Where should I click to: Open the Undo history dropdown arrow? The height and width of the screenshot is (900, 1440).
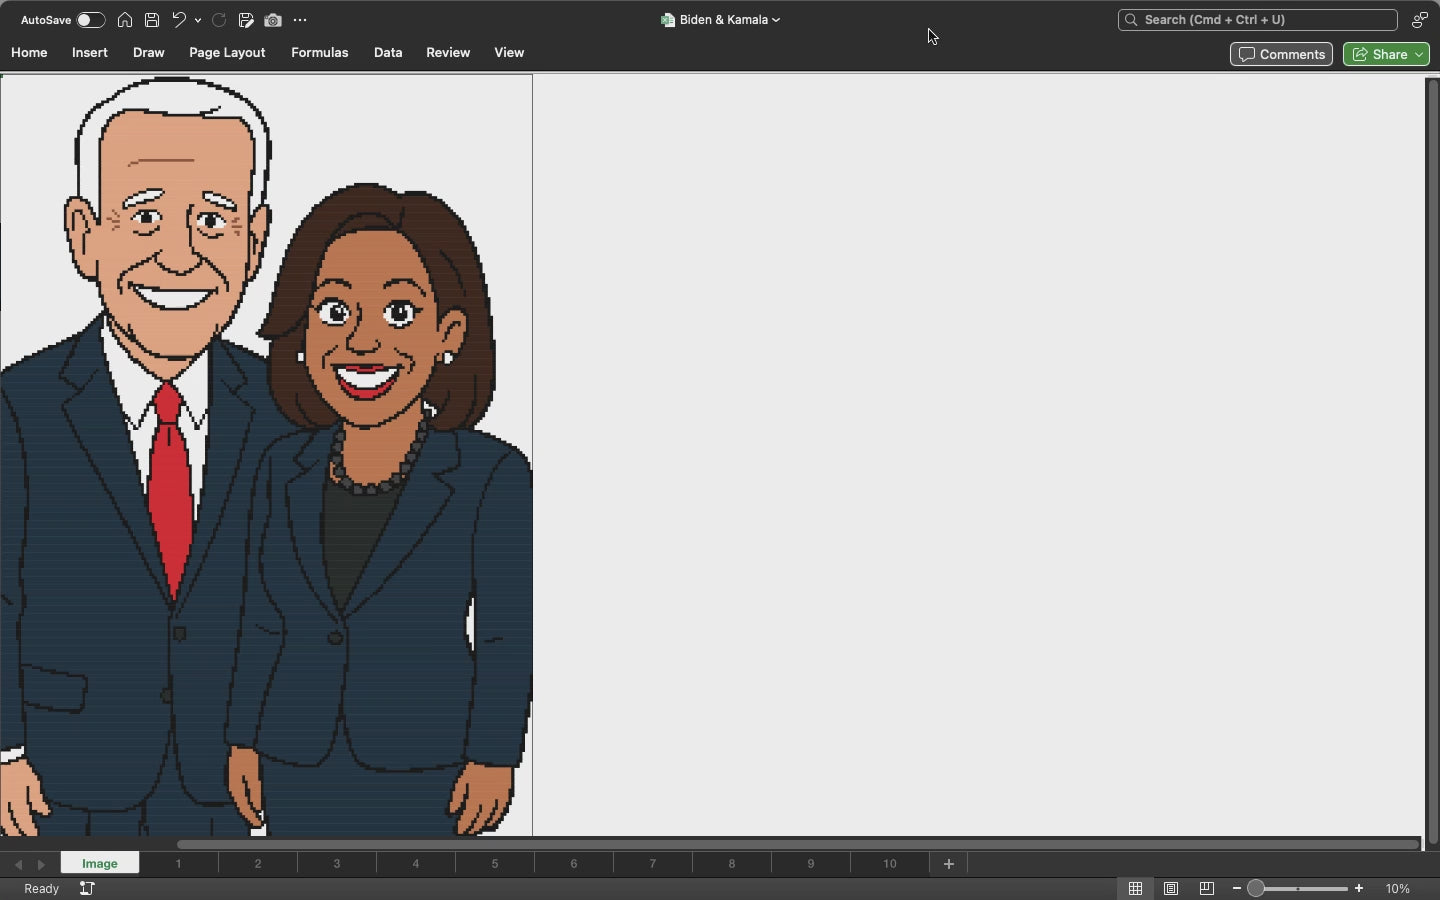pyautogui.click(x=198, y=20)
